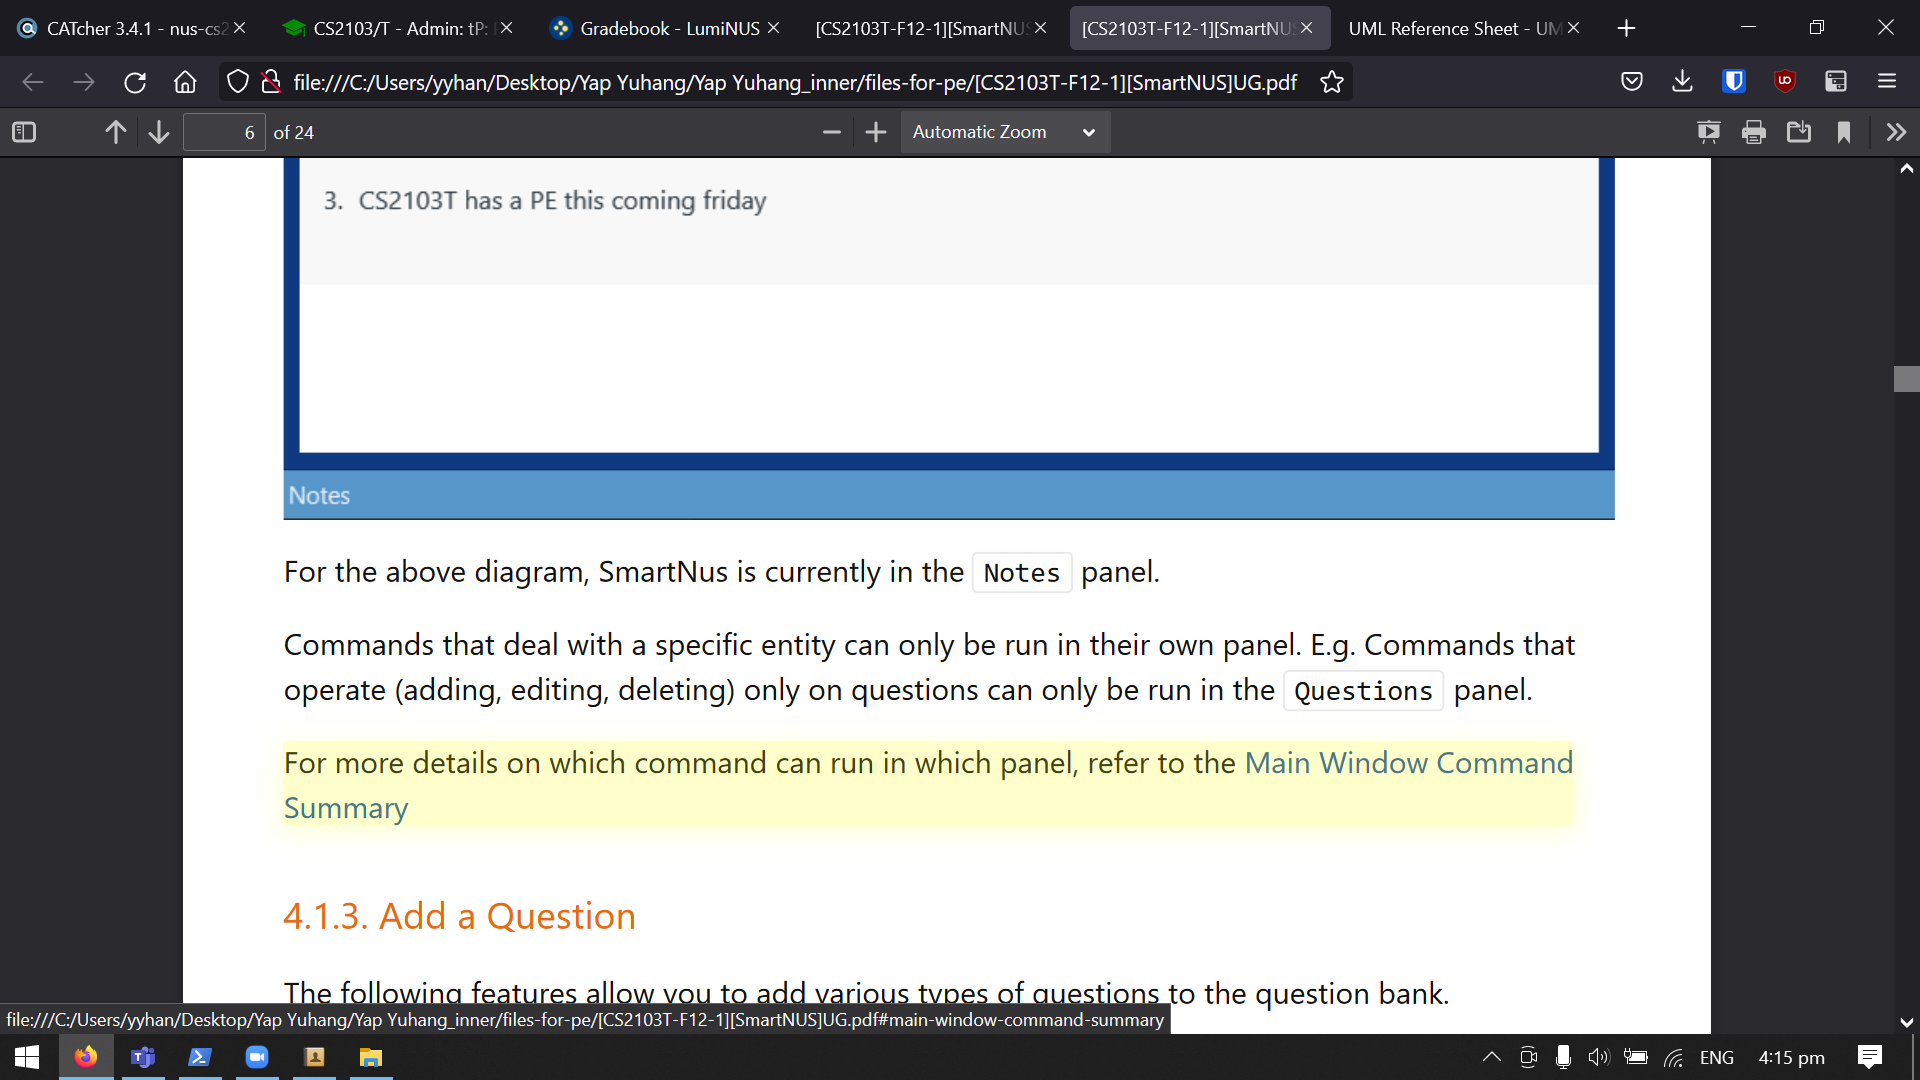The width and height of the screenshot is (1920, 1080).
Task: Open Main Window Command Summary link
Action: (x=1408, y=763)
